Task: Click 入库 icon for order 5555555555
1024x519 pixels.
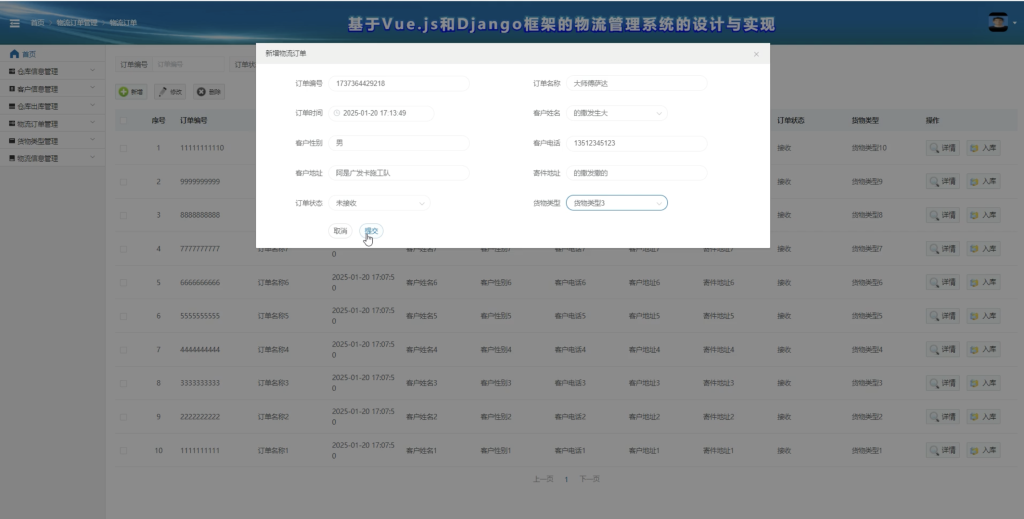Action: (x=974, y=316)
